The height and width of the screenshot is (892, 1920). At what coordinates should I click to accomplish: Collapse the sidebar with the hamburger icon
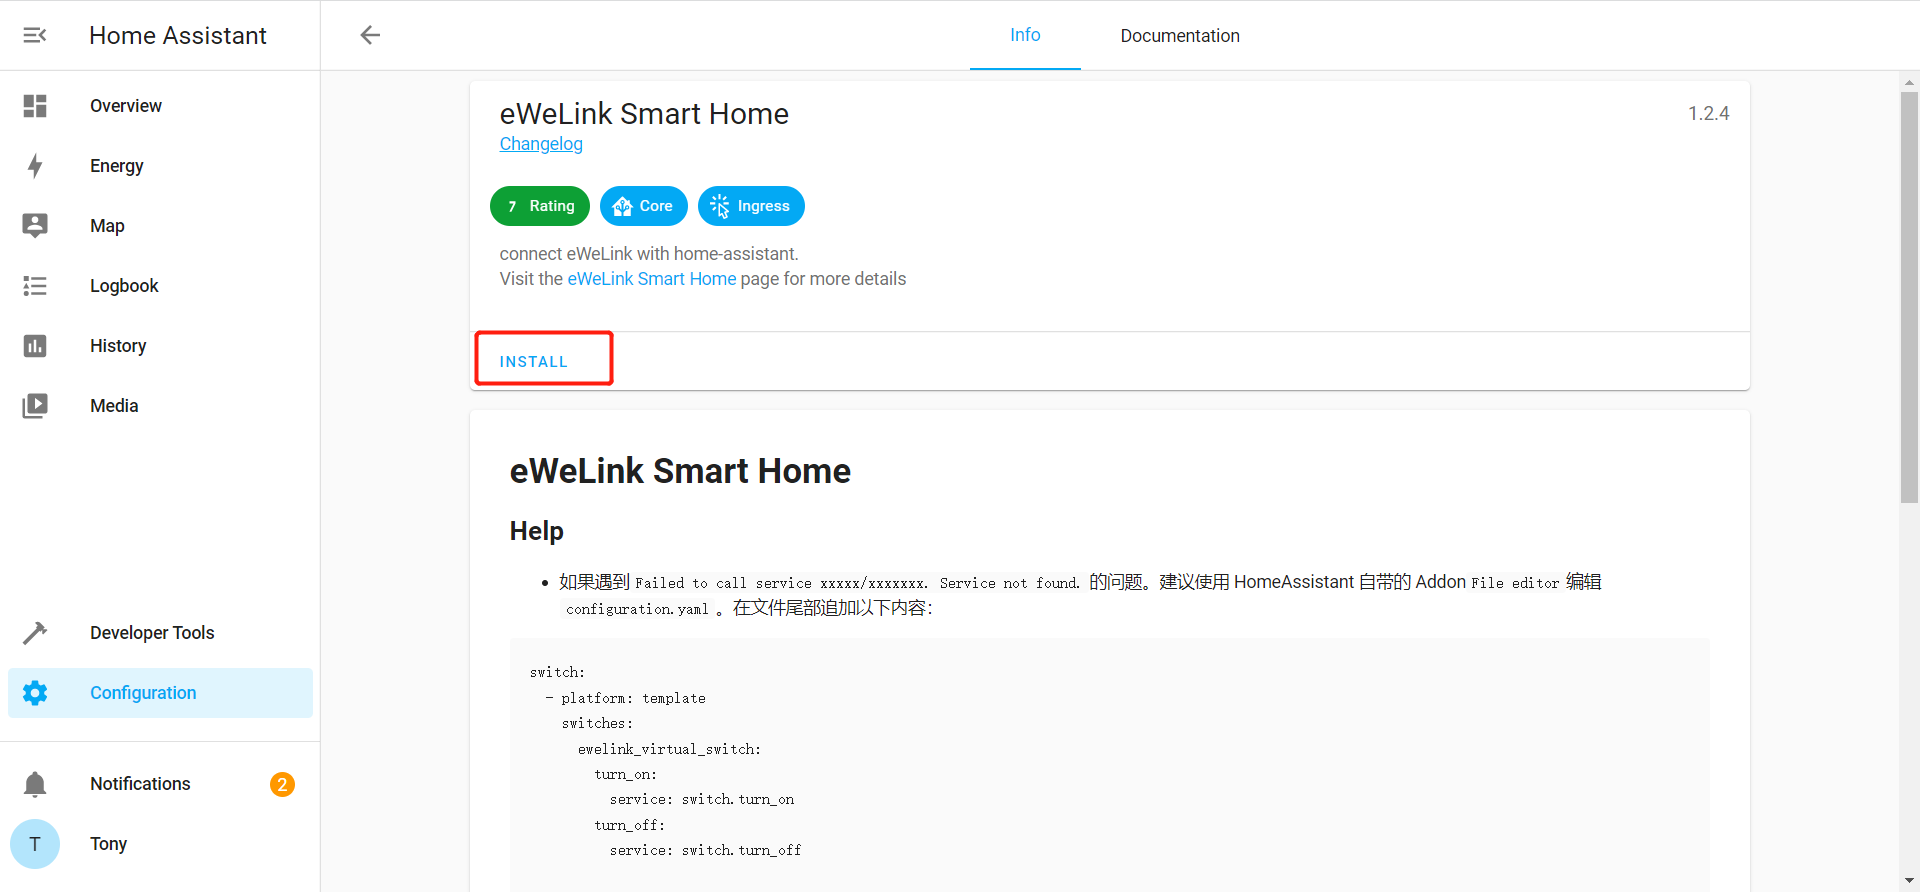pos(35,35)
